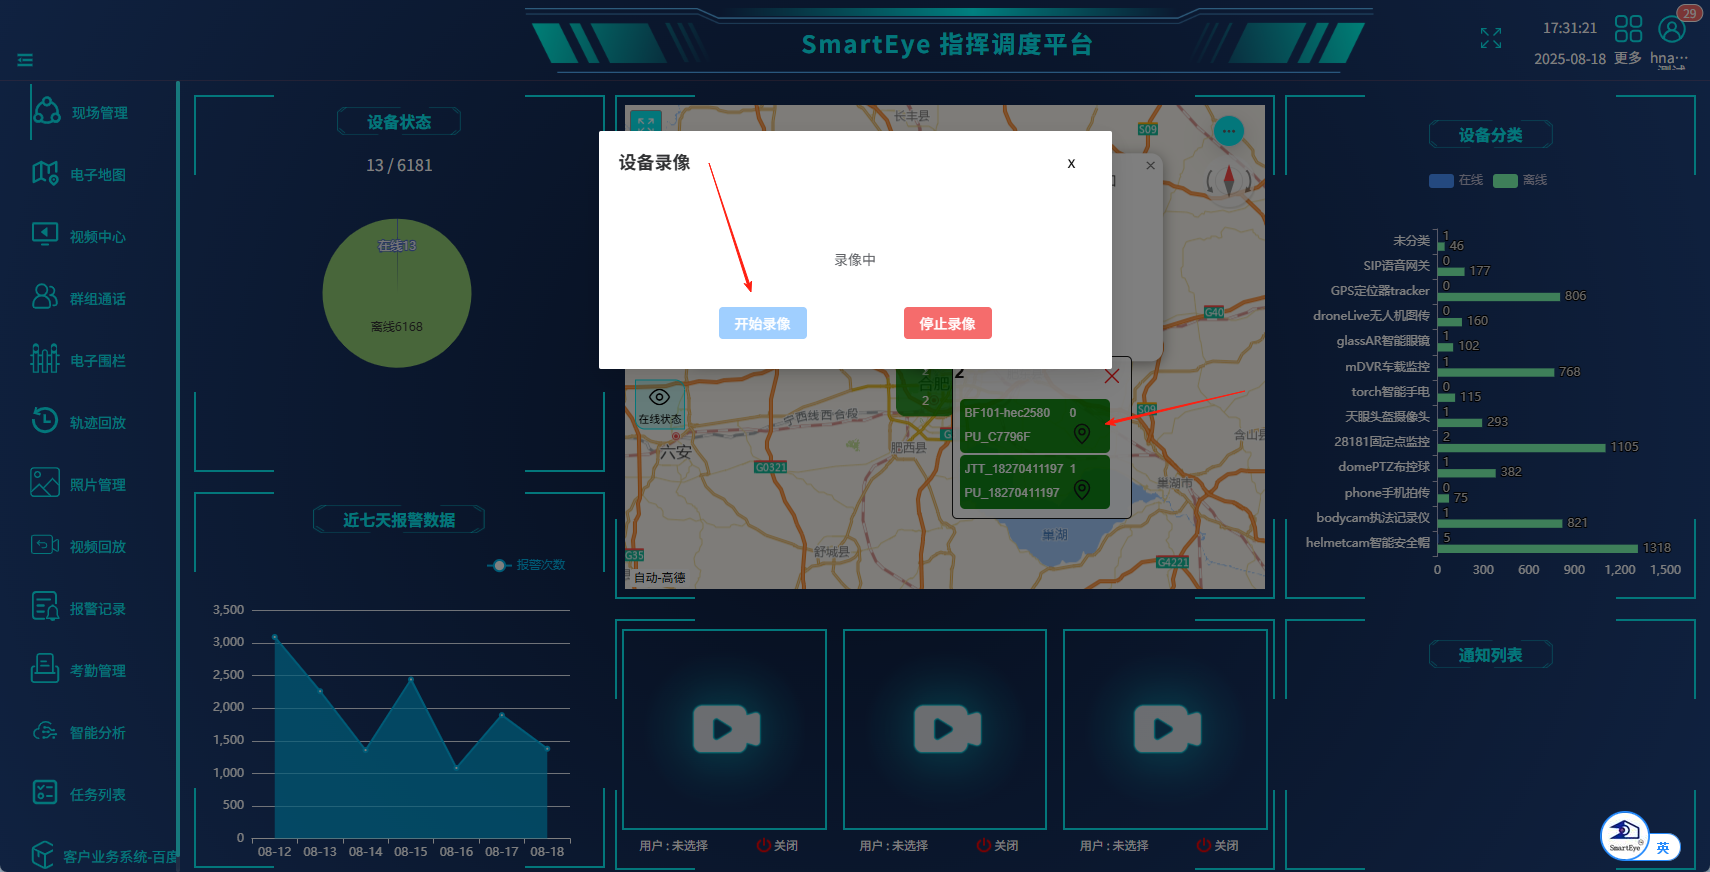Toggle fullscreen using the header expand icon
This screenshot has height=872, width=1710.
[1491, 38]
